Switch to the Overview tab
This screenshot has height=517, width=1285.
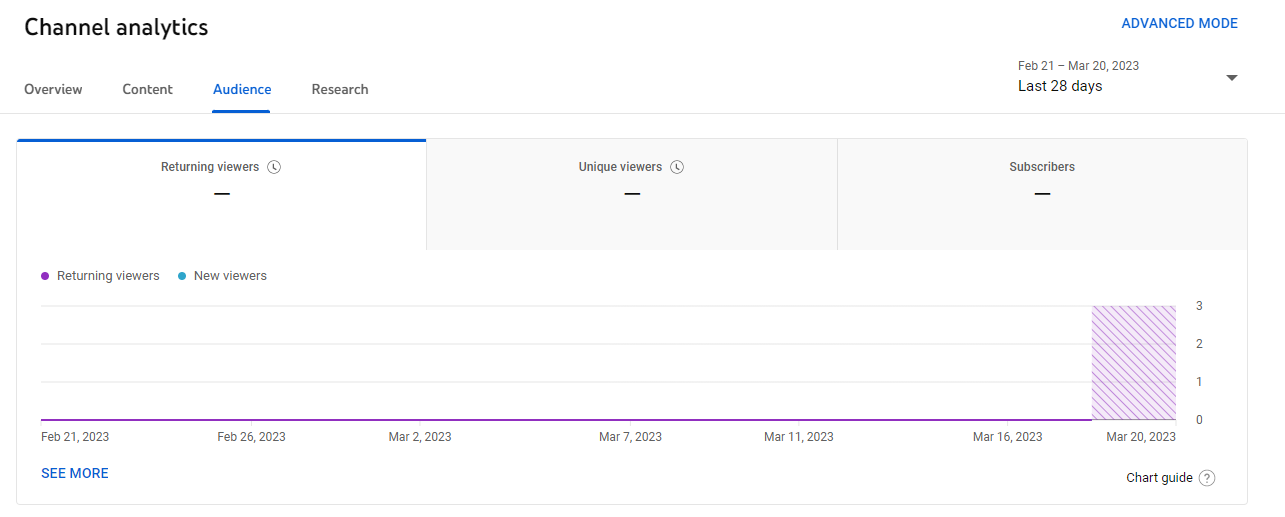53,89
